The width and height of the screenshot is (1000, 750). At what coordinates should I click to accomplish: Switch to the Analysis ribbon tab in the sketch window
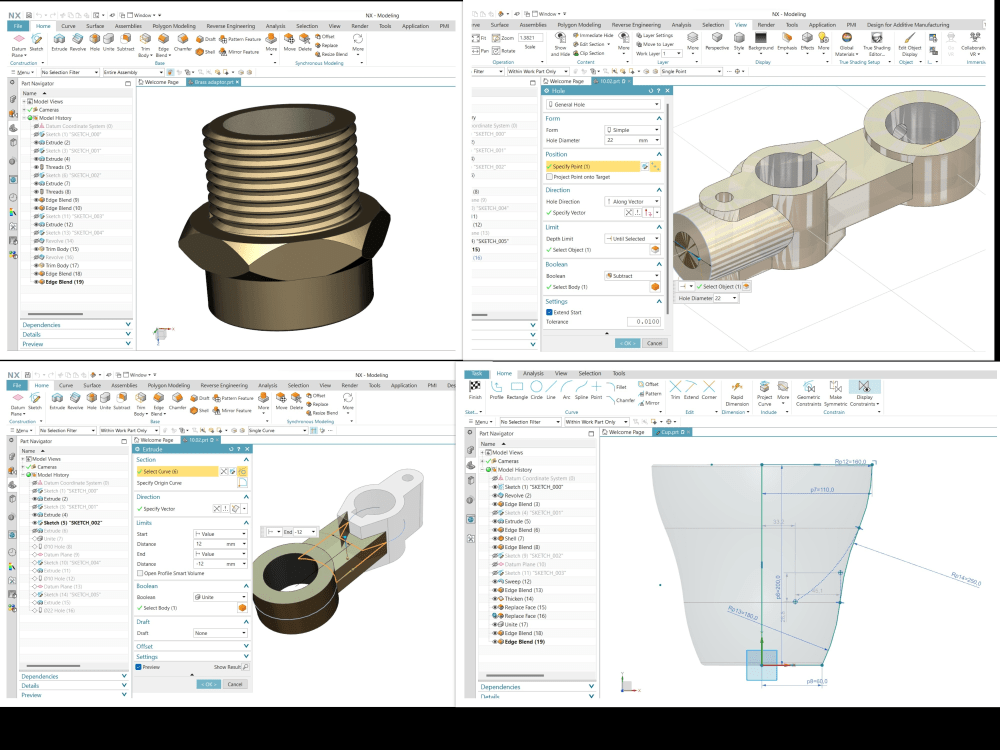coord(534,373)
